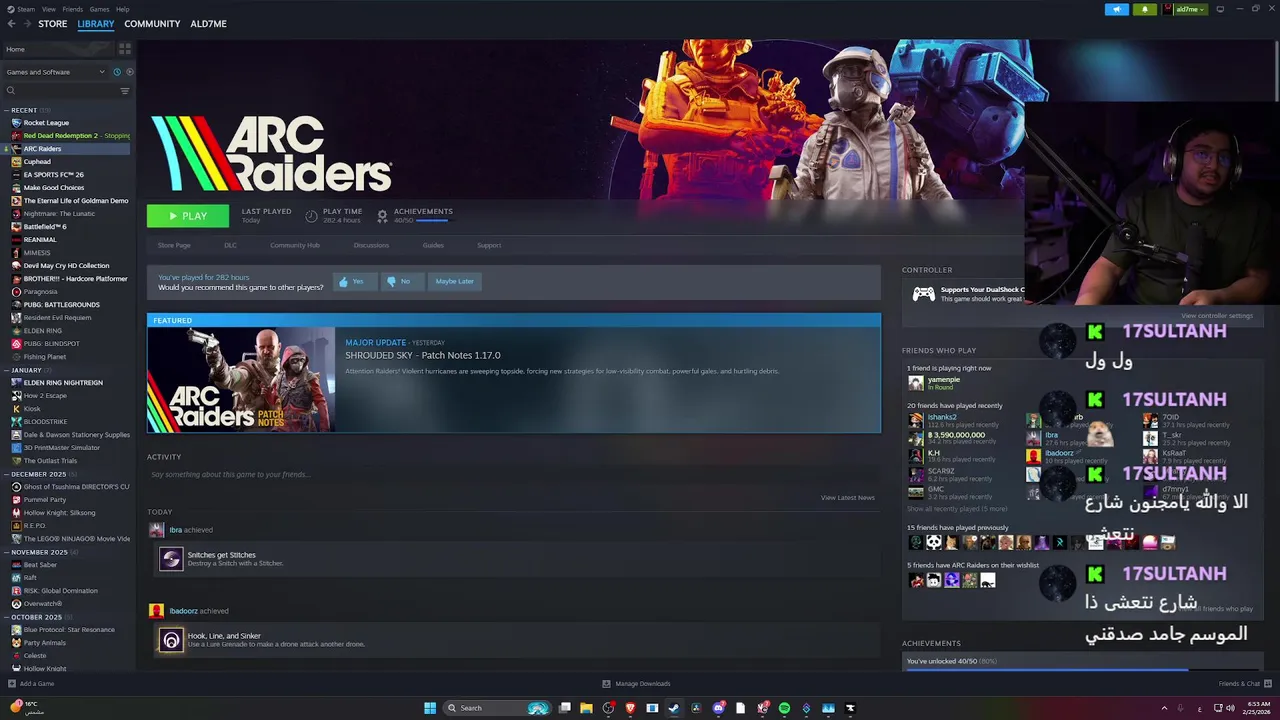Open the ald7me account dropdown
Viewport: 1280px width, 720px height.
[1186, 9]
